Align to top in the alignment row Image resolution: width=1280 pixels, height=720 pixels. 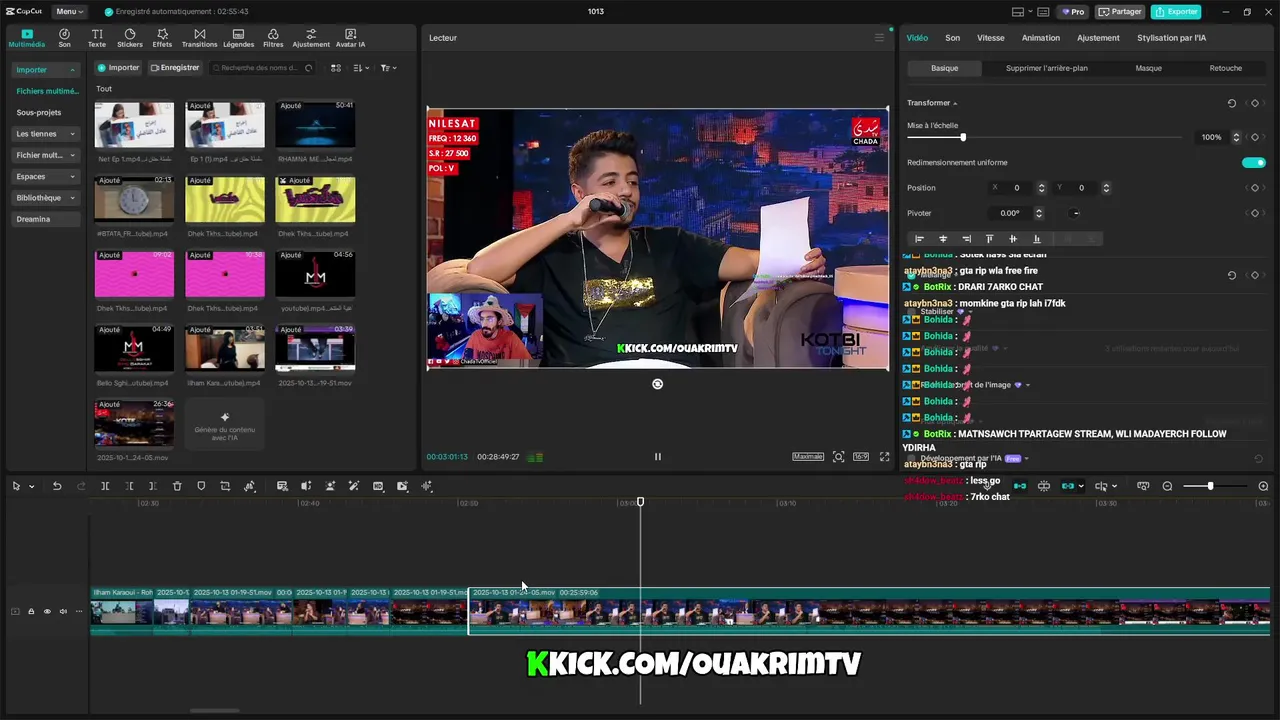coord(989,239)
